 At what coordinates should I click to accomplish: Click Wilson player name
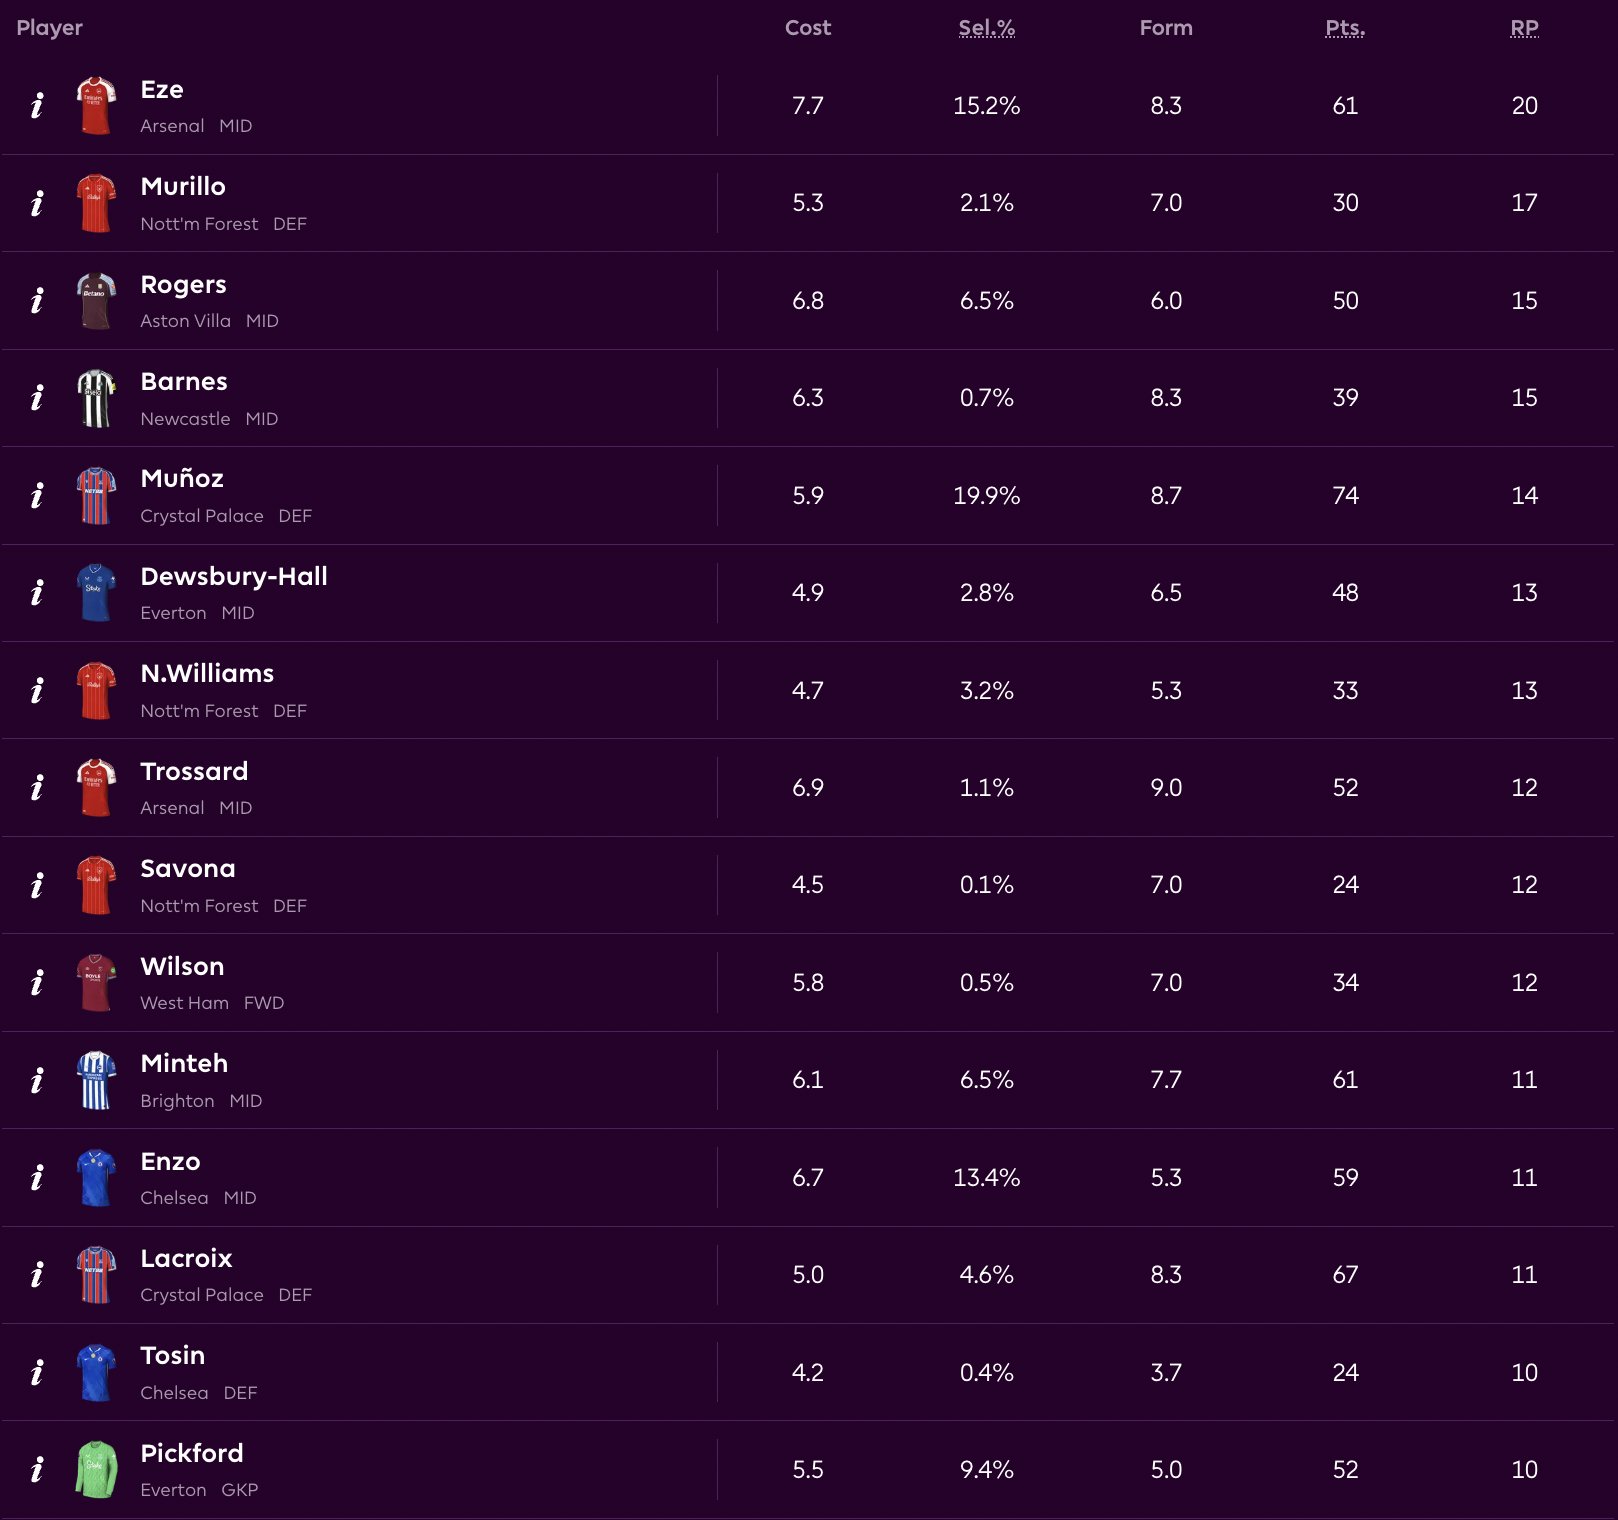point(182,966)
